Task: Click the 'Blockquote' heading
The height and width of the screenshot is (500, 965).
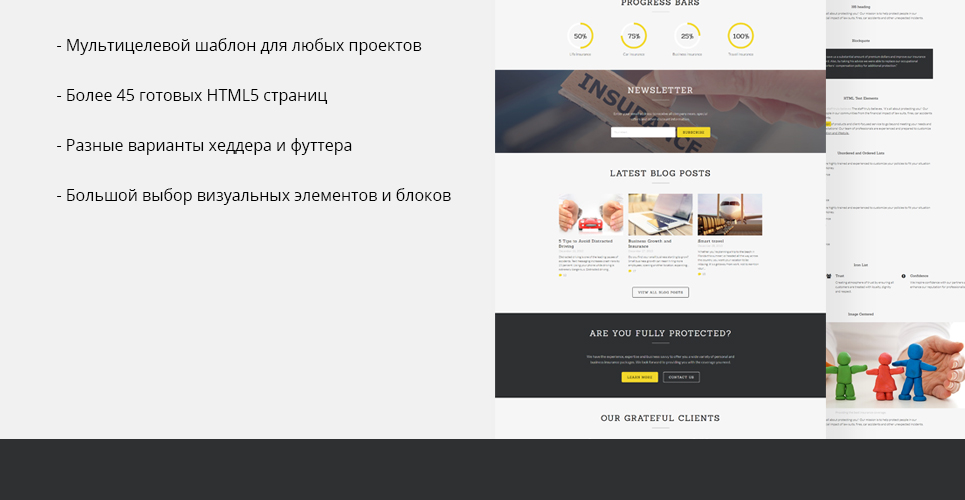Action: 861,41
